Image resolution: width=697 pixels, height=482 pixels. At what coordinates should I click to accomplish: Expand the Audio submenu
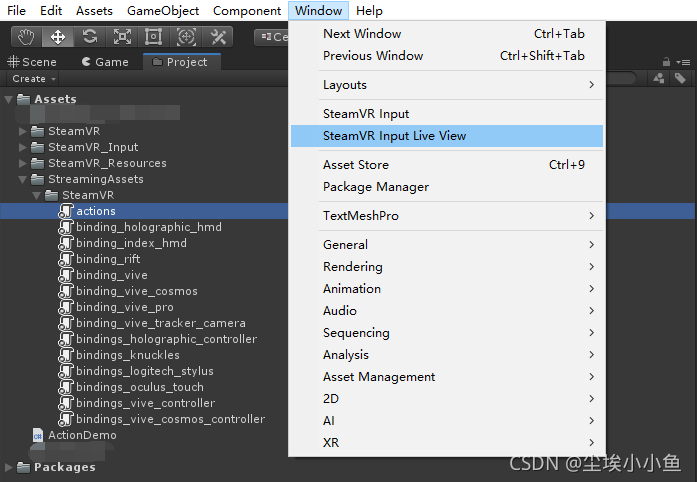click(447, 310)
